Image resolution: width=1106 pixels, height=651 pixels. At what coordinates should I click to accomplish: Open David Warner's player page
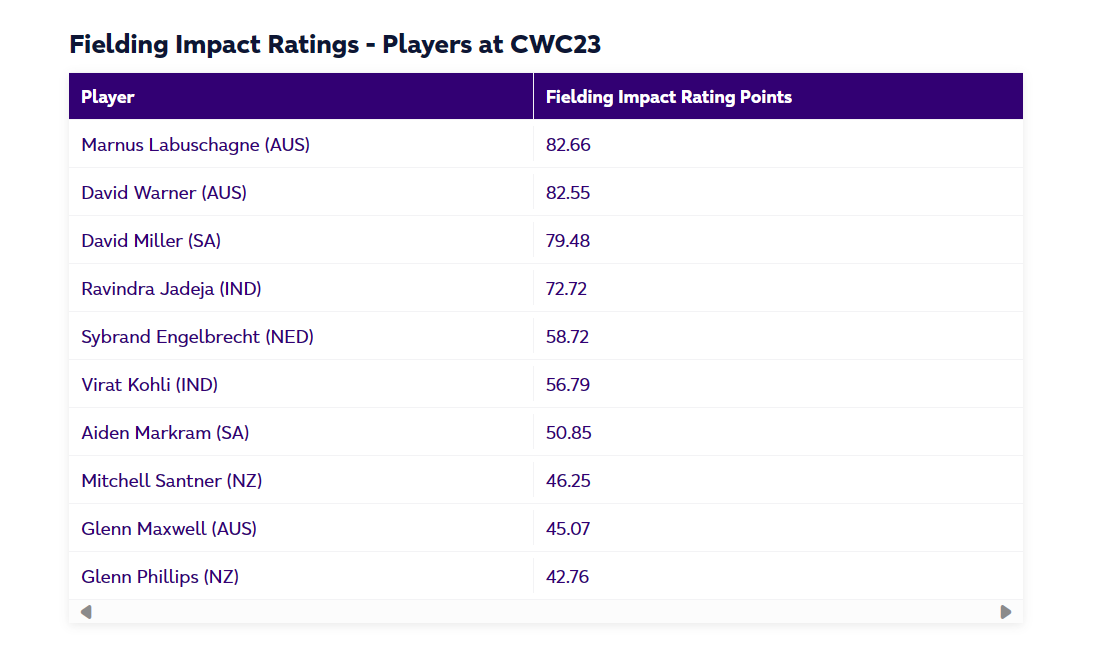click(x=163, y=192)
